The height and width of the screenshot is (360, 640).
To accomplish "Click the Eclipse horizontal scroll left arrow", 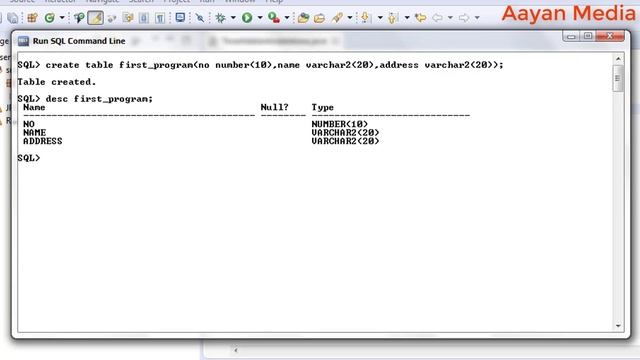I will [236, 350].
